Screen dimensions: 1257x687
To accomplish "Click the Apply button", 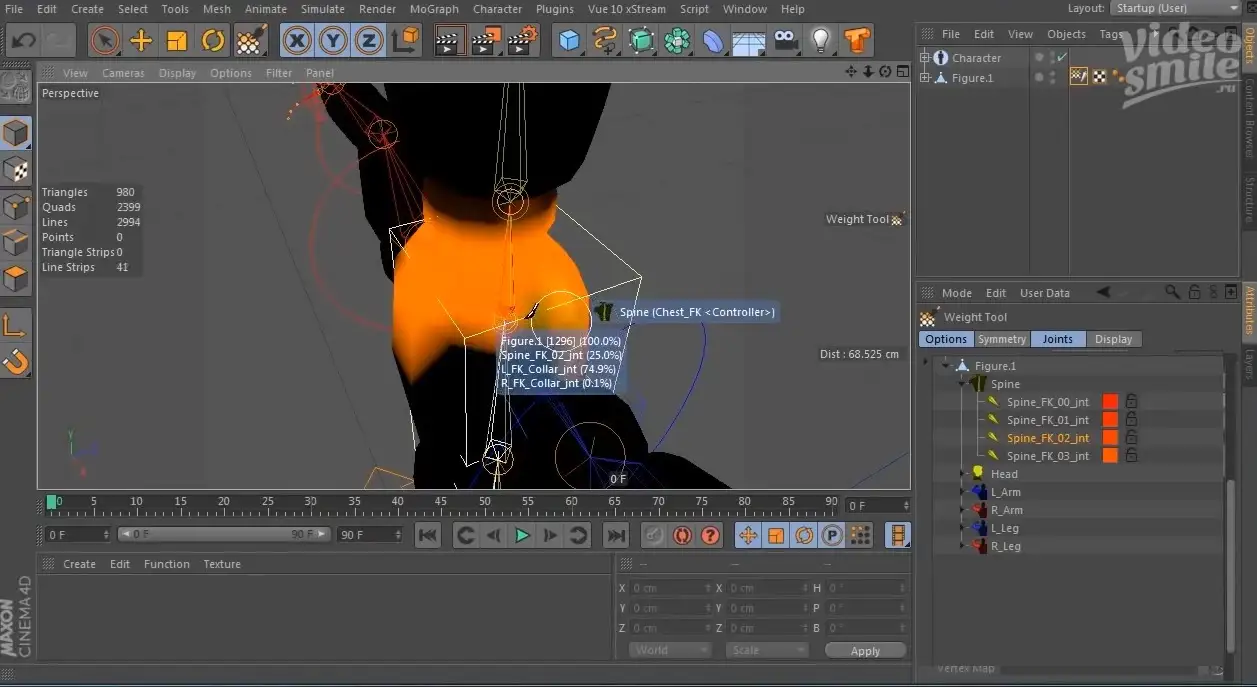I will (865, 650).
